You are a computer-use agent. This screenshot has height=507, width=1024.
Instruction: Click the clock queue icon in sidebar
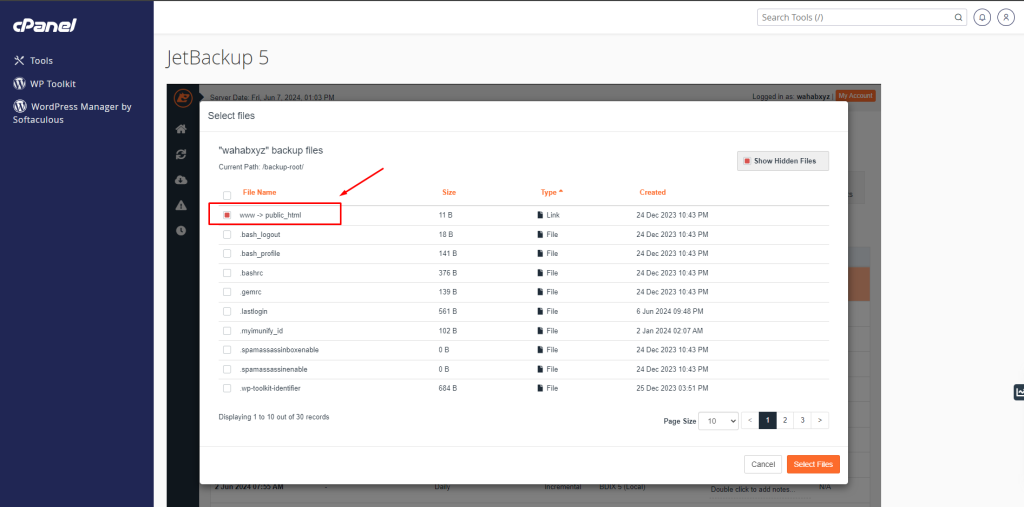[x=181, y=230]
